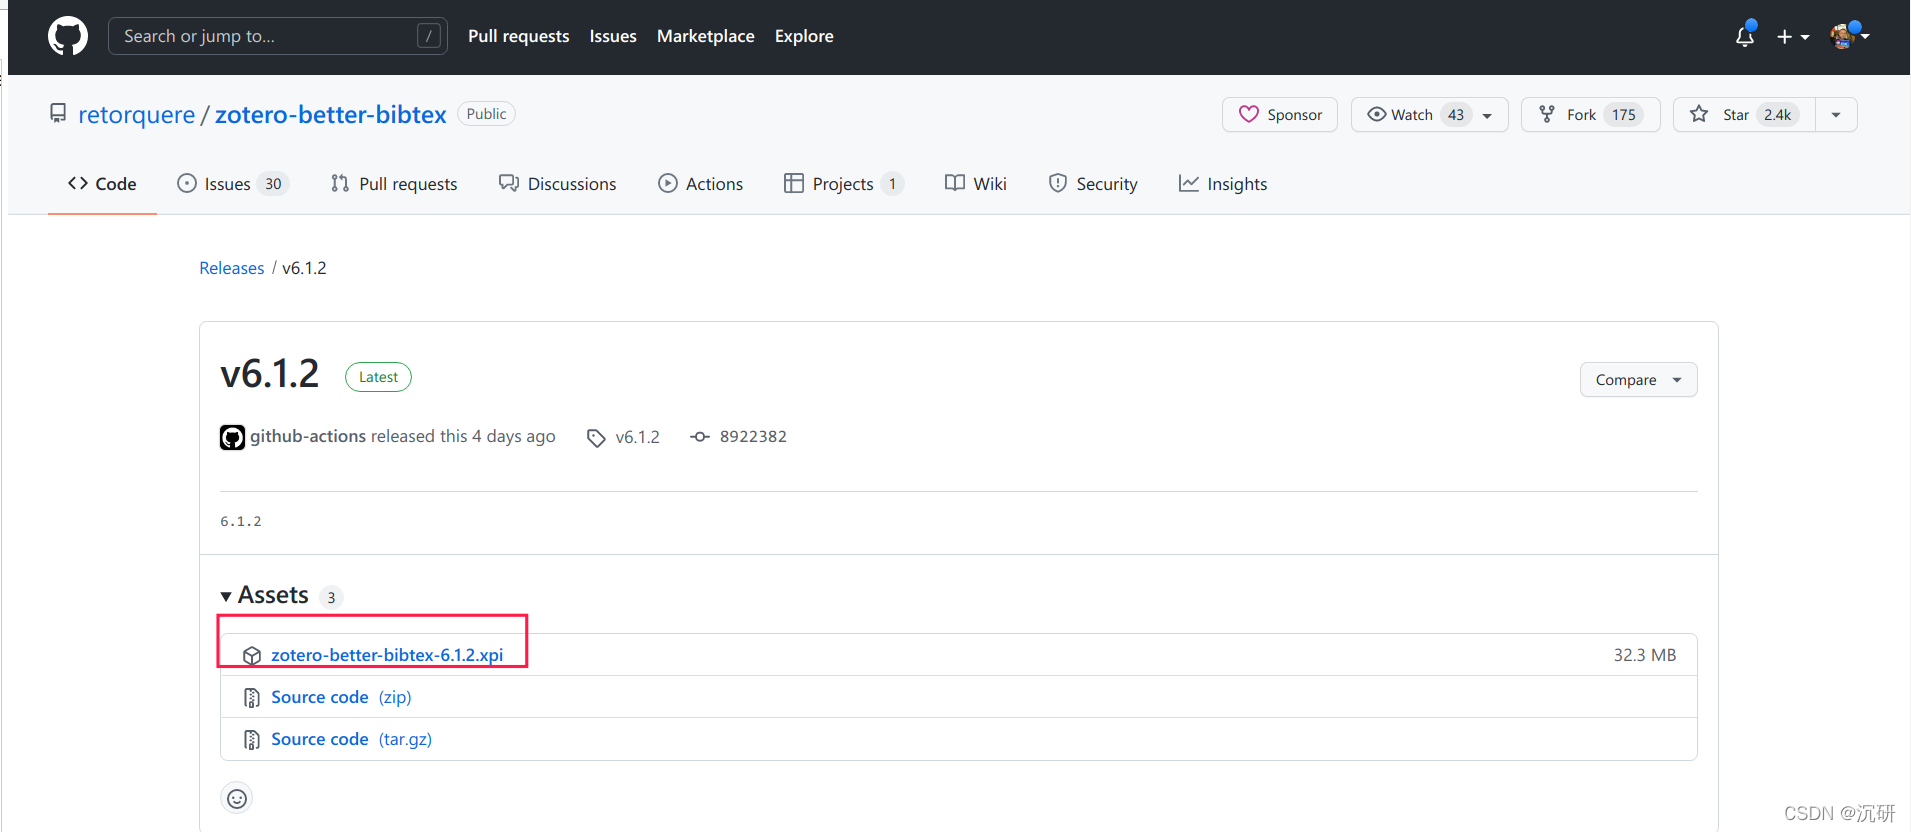Screen dimensions: 1911x832
Task: Go back to Releases breadcrumb
Action: pyautogui.click(x=231, y=268)
